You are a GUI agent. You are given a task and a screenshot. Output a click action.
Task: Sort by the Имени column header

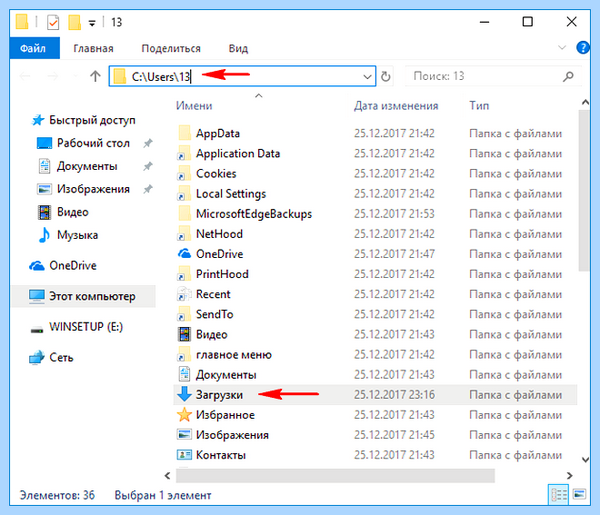194,106
